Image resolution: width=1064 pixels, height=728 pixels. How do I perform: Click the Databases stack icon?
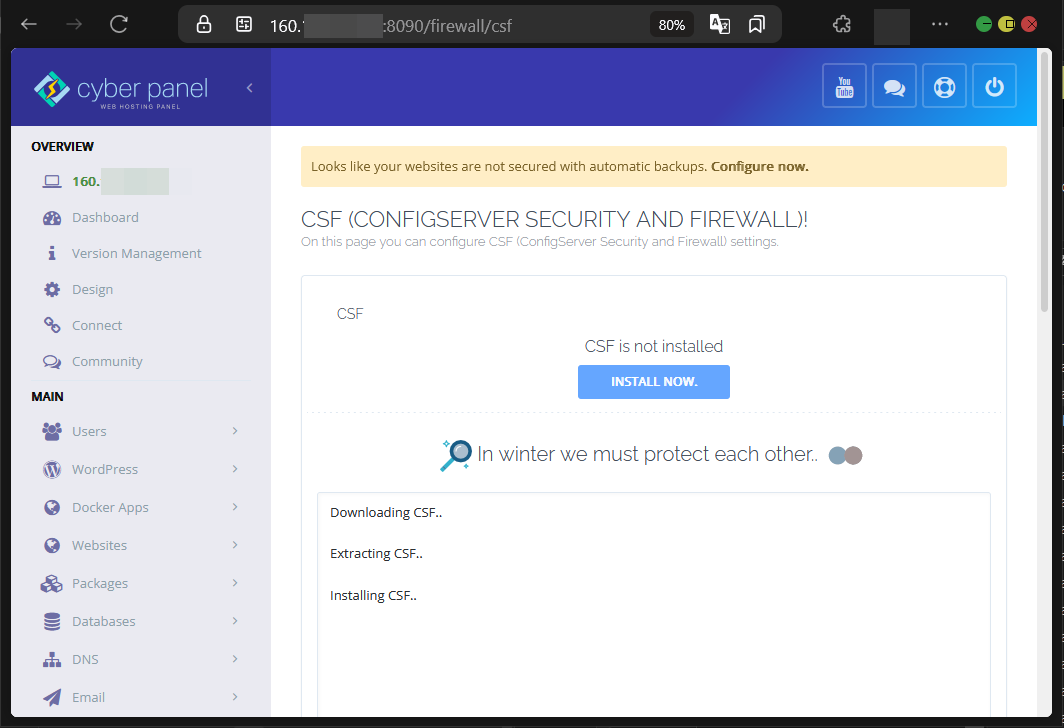coord(52,621)
